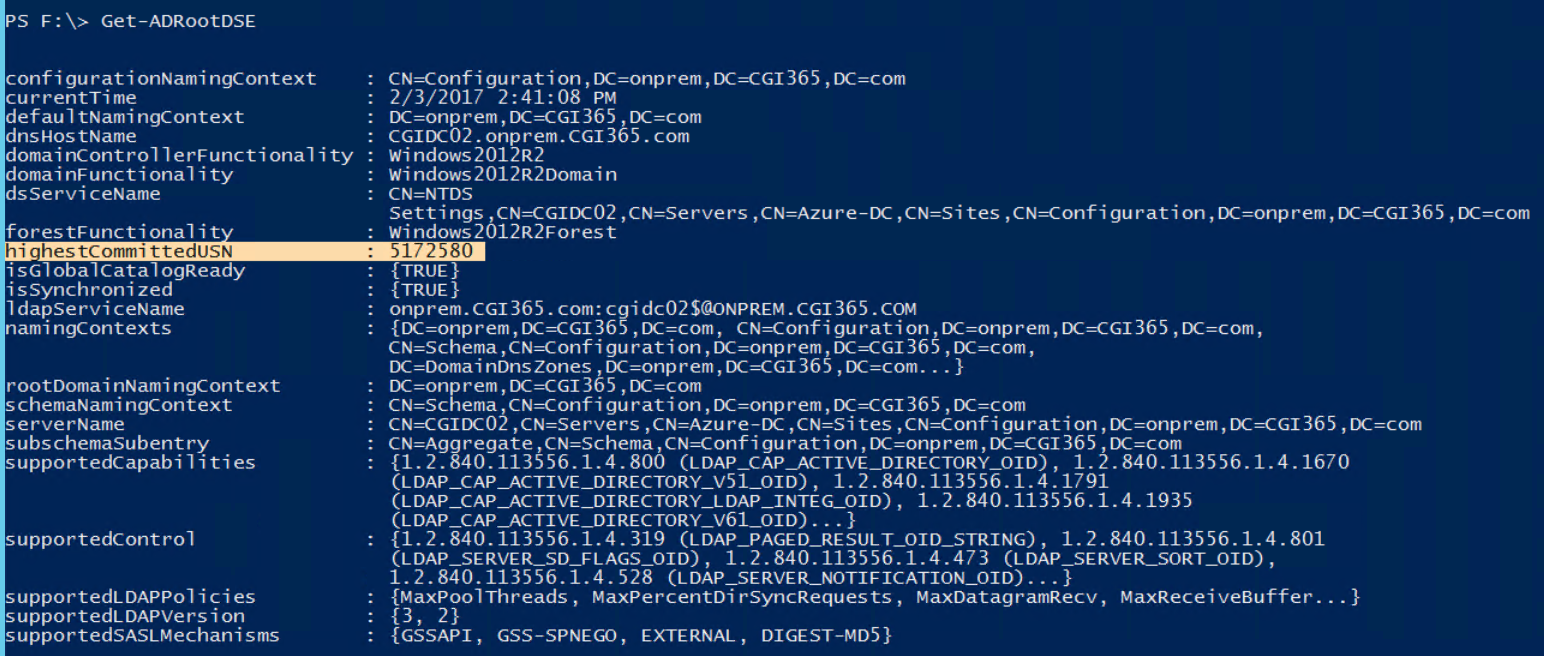Image resolution: width=1544 pixels, height=656 pixels.
Task: Click the Windows2012R2Forest value
Action: coord(503,232)
